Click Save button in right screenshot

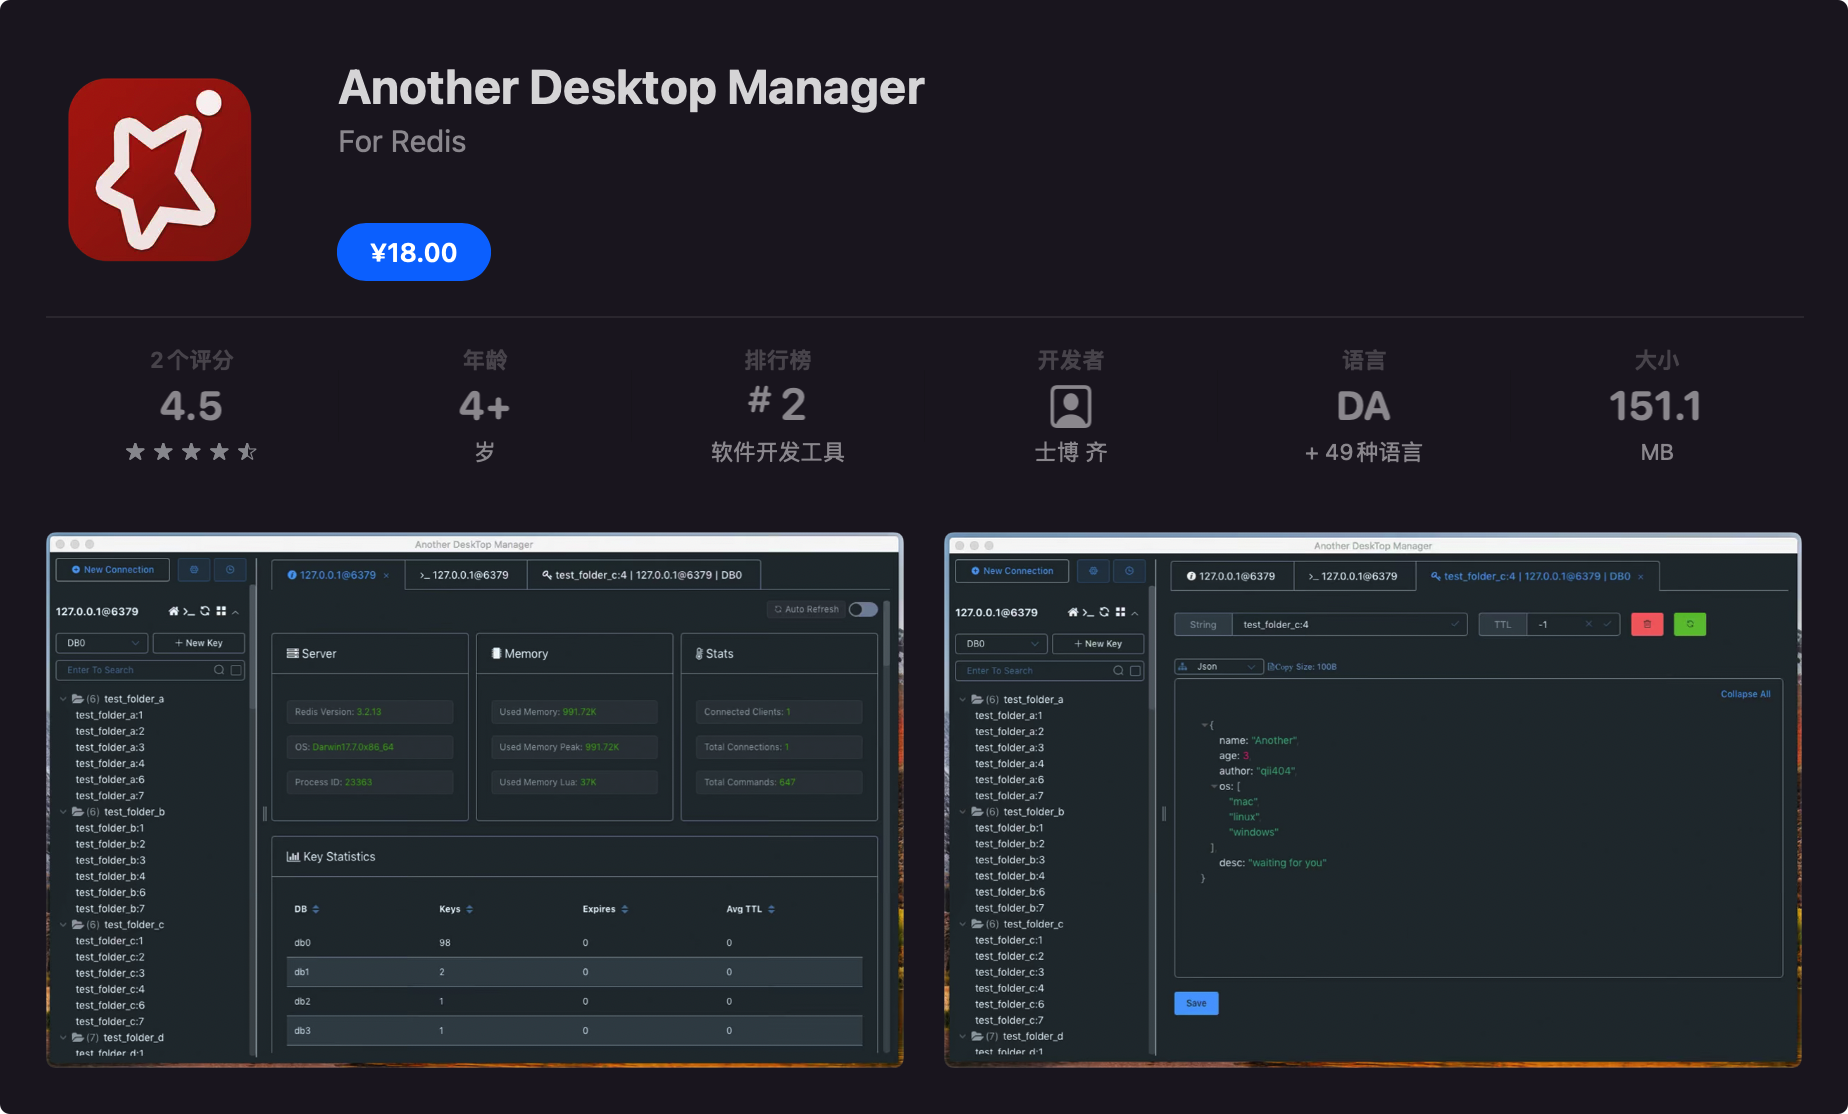[x=1196, y=1003]
